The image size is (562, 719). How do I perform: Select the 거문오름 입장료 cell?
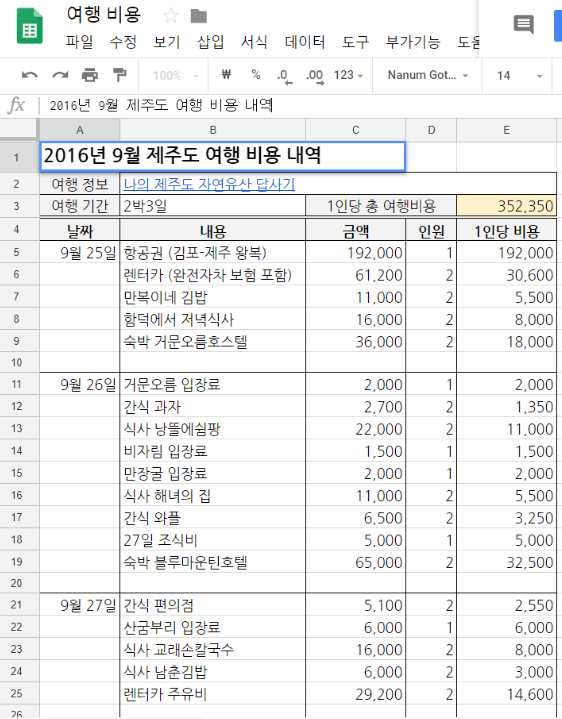click(x=213, y=384)
